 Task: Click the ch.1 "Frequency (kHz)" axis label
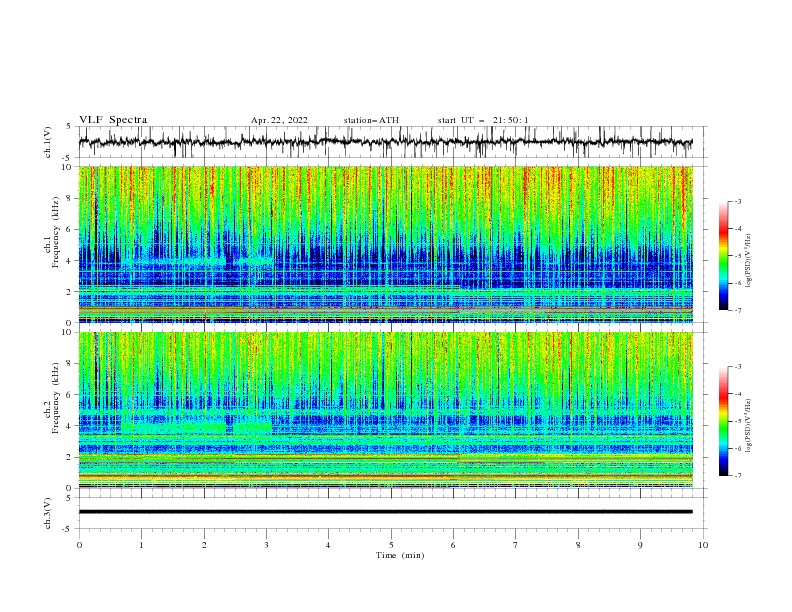[56, 230]
